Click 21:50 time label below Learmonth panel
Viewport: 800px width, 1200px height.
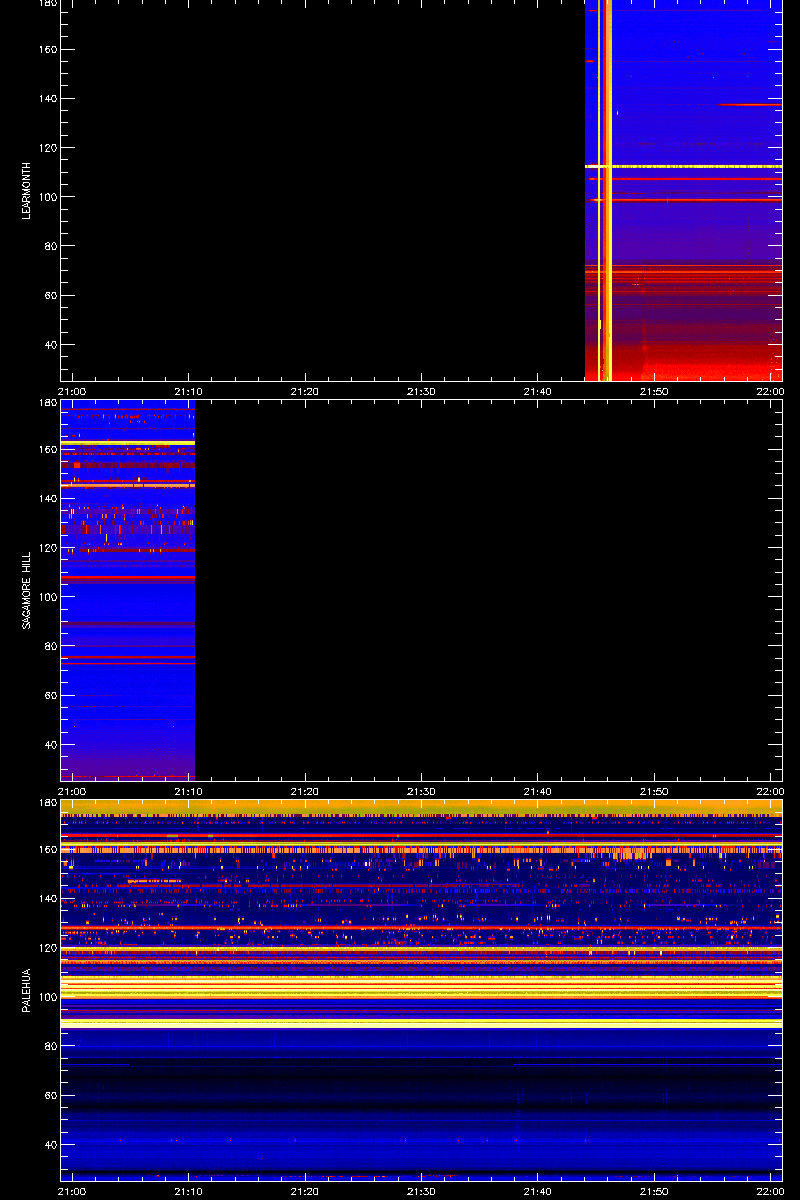point(653,391)
